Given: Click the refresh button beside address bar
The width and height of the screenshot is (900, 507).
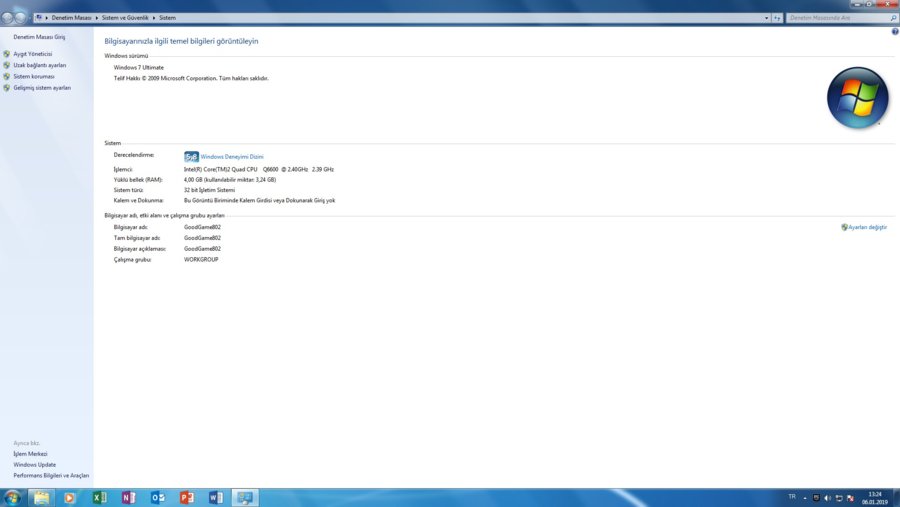Looking at the screenshot, I should click(777, 18).
